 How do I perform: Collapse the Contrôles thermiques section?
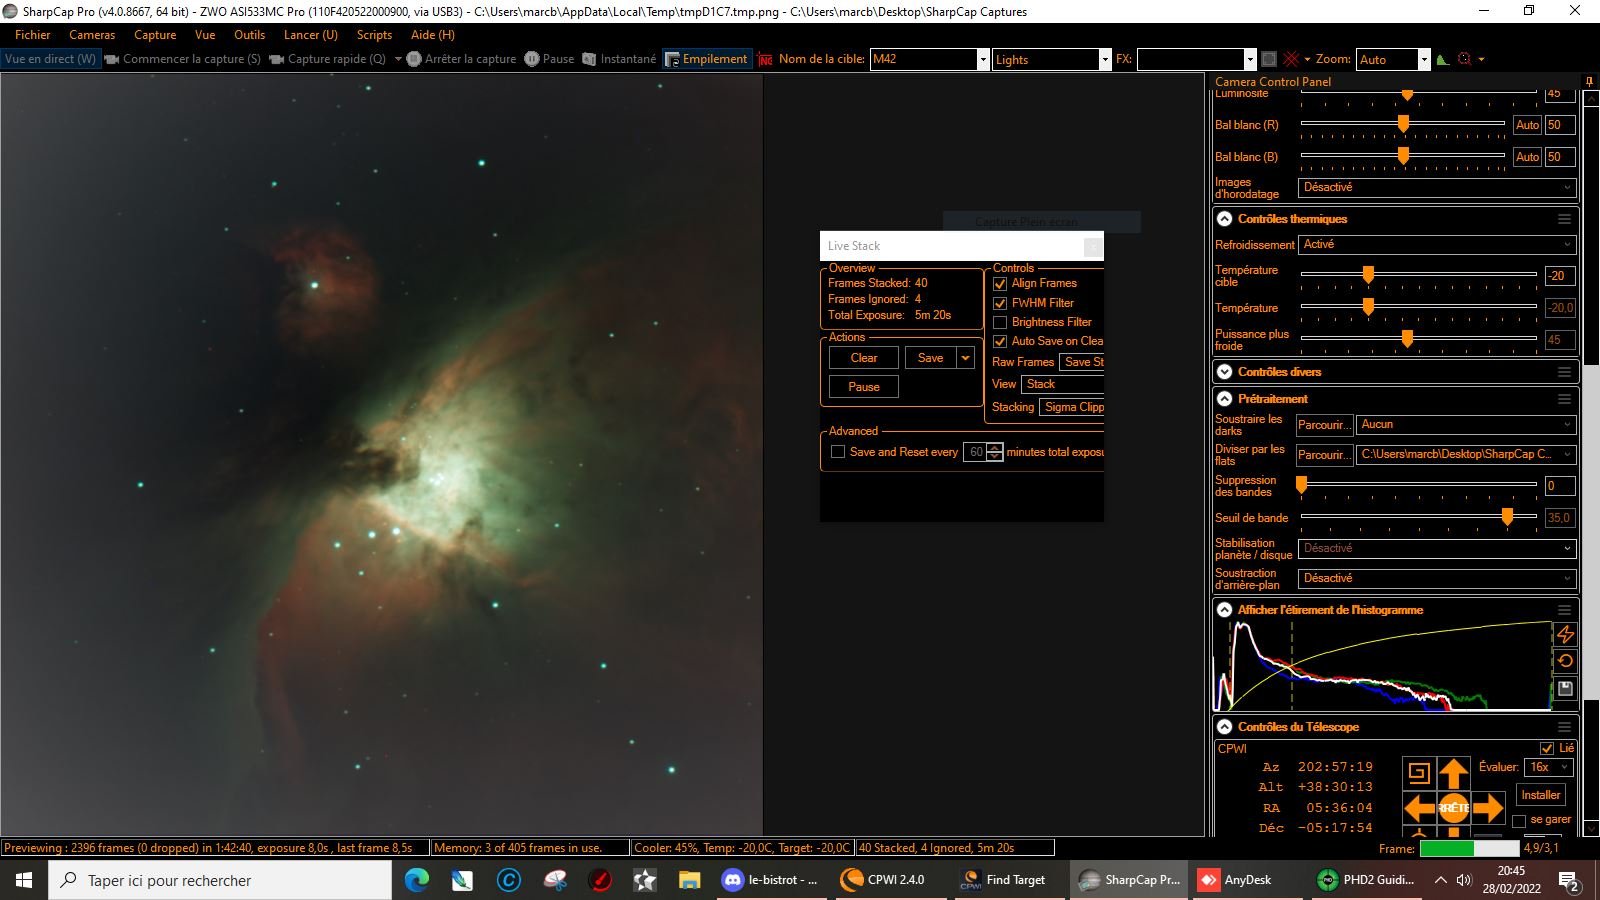[1224, 219]
